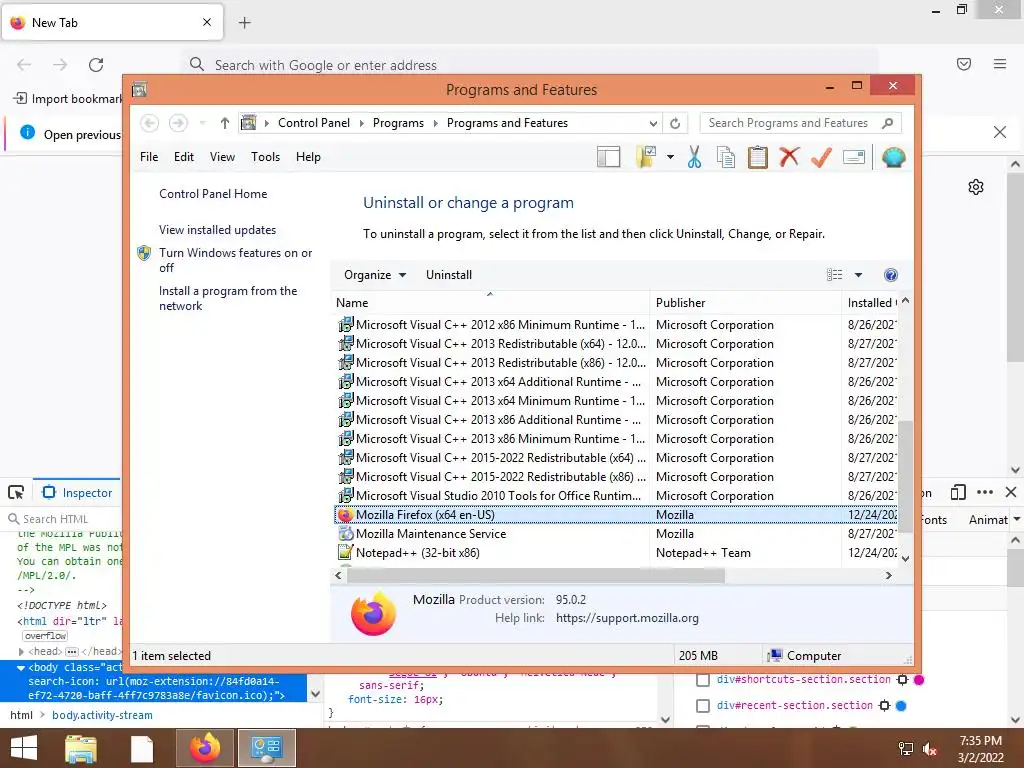Expand the head node in DevTools markup
The width and height of the screenshot is (1024, 768).
22,652
